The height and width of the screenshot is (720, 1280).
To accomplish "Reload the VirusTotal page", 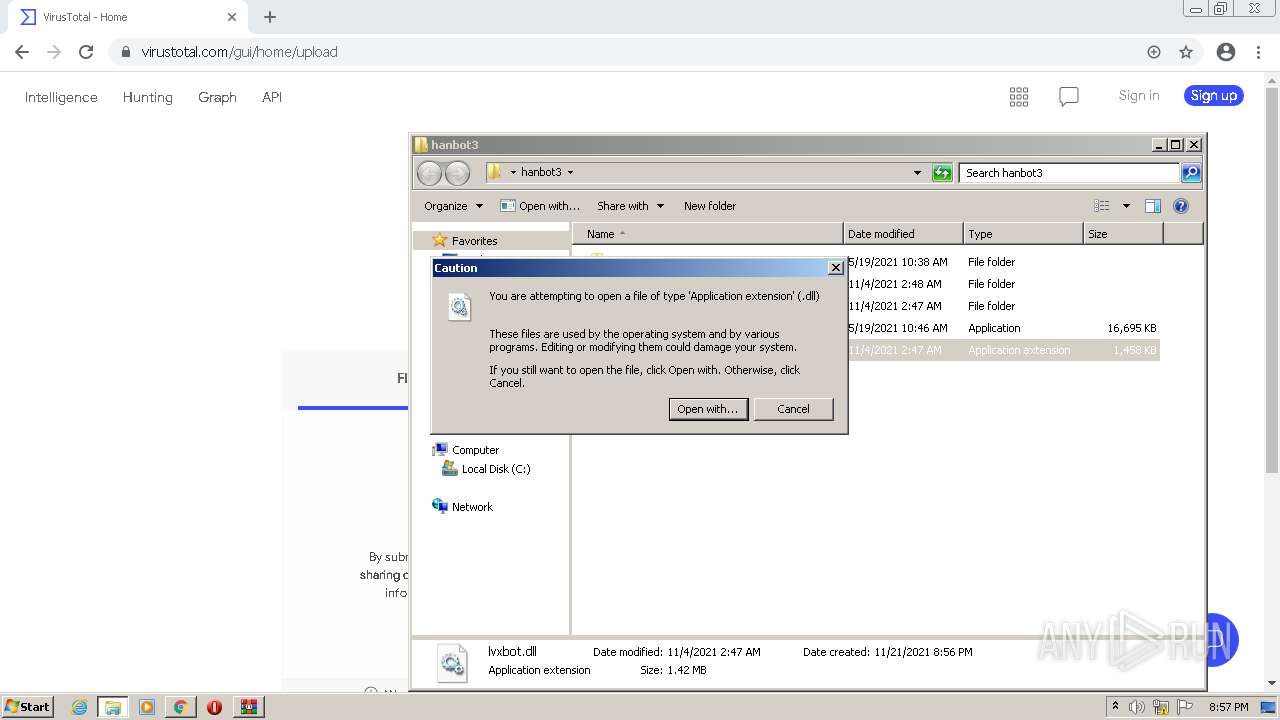I will [x=86, y=52].
